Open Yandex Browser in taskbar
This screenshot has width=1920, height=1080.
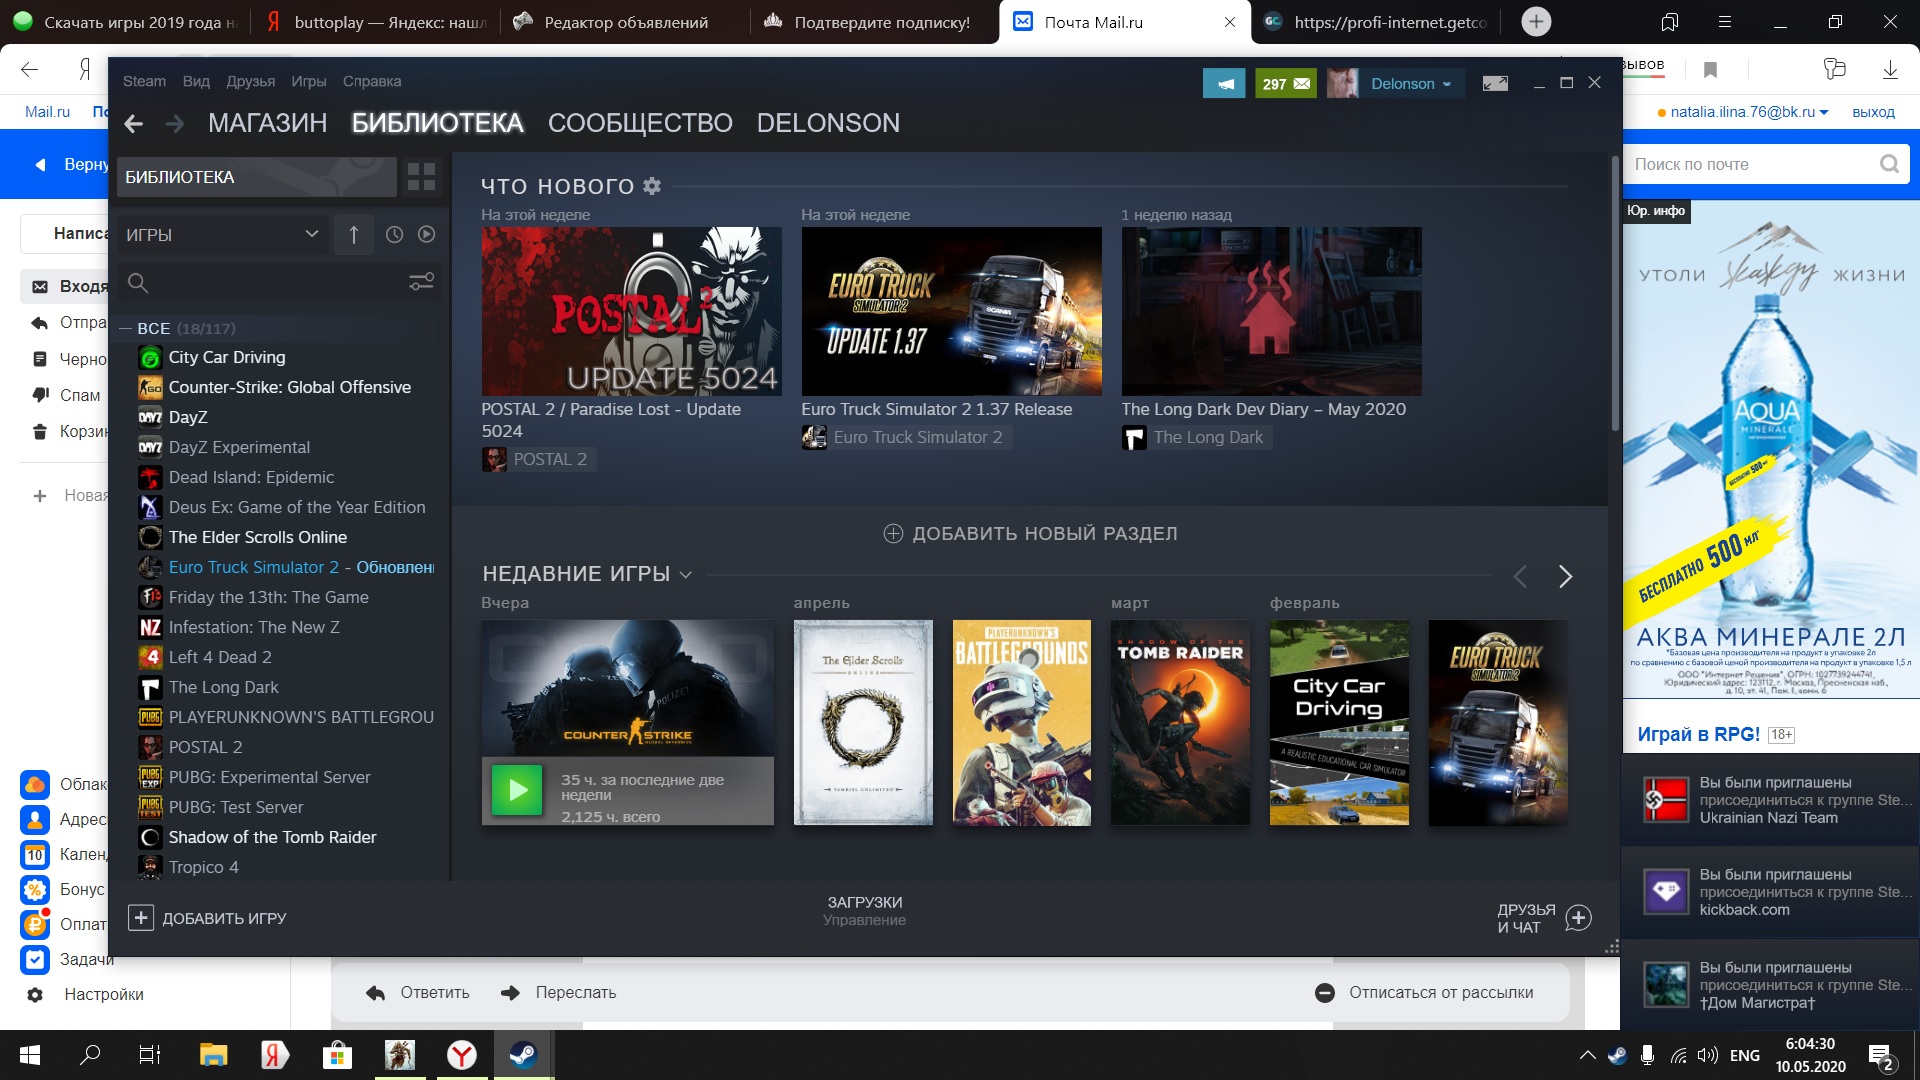pyautogui.click(x=462, y=1055)
